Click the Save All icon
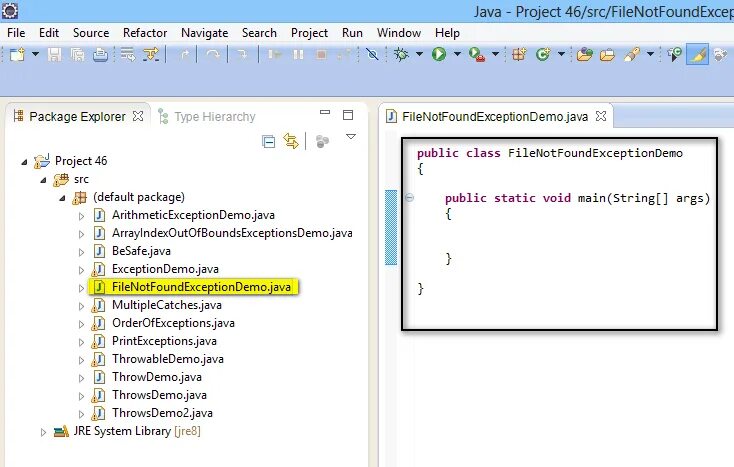 coord(77,54)
